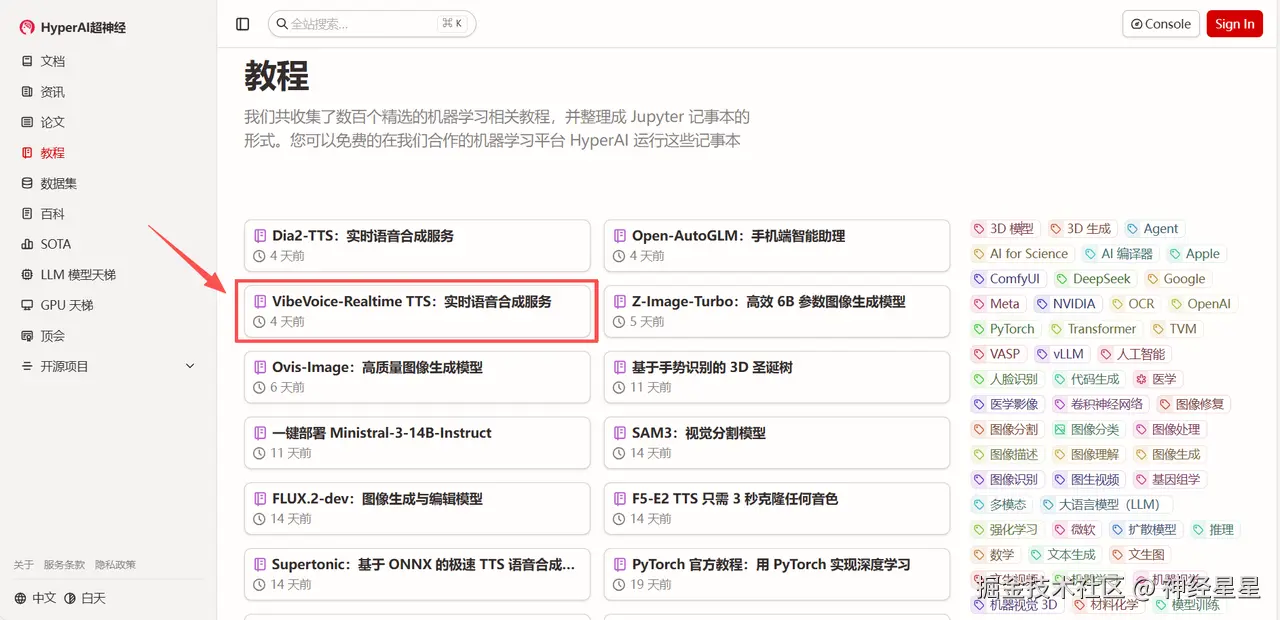Viewport: 1280px width, 620px height.
Task: Open 基于手势识别的 3D 圣诞树 tutorial
Action: [x=777, y=377]
